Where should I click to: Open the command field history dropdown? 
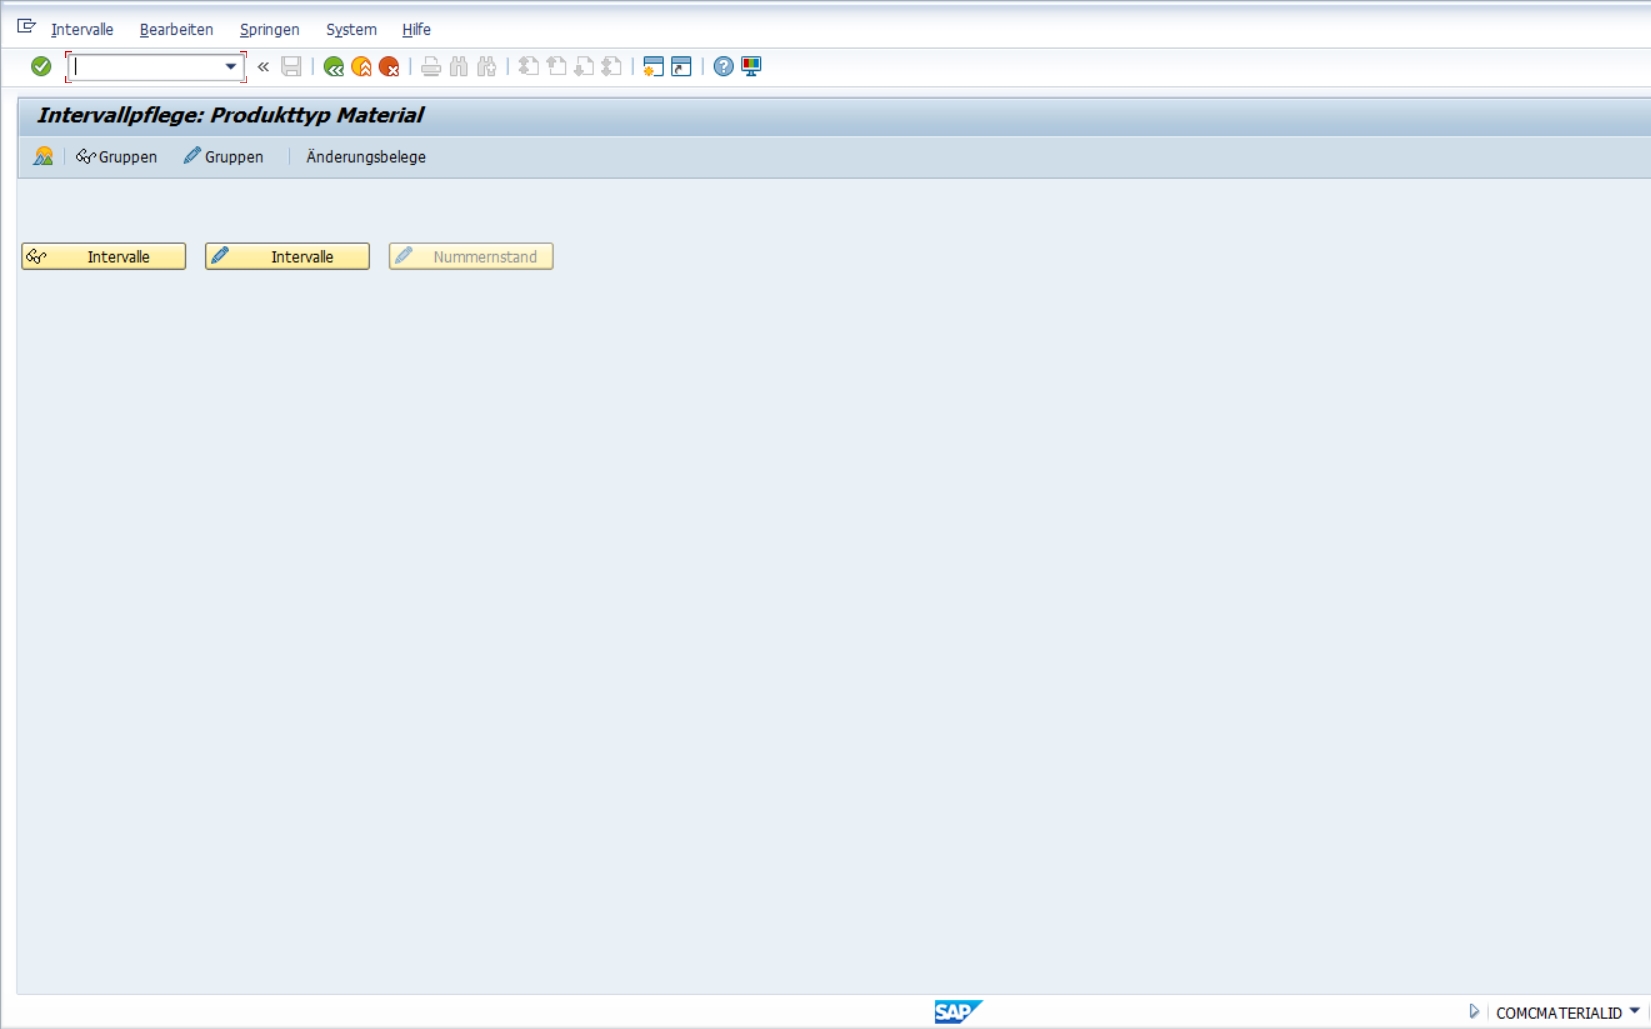point(231,67)
